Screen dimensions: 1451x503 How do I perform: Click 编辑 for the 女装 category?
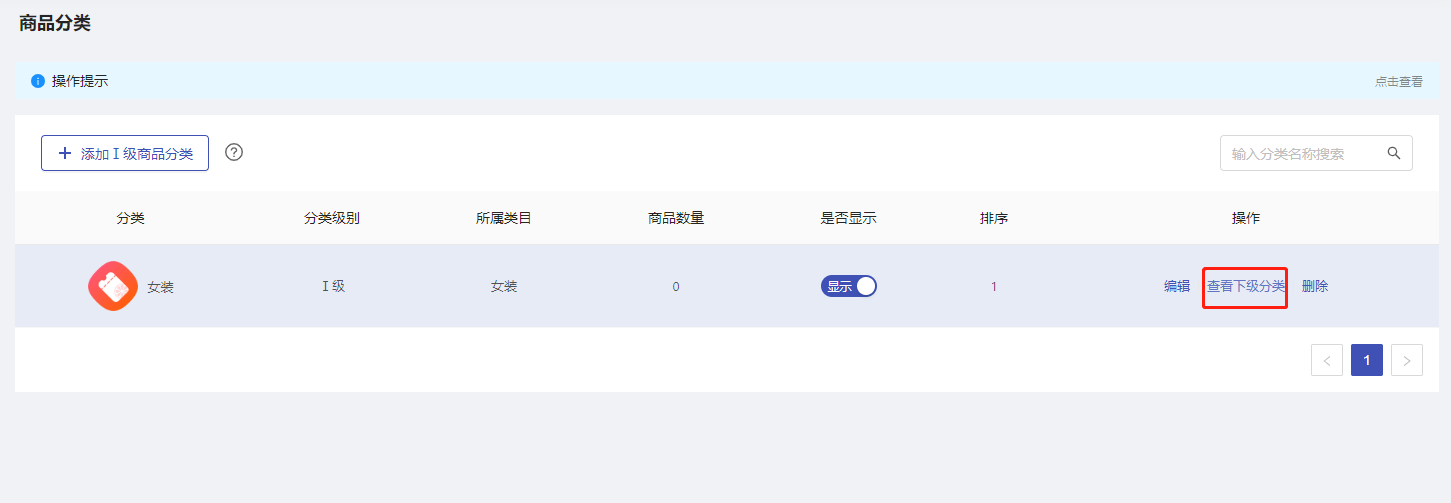[x=1177, y=286]
